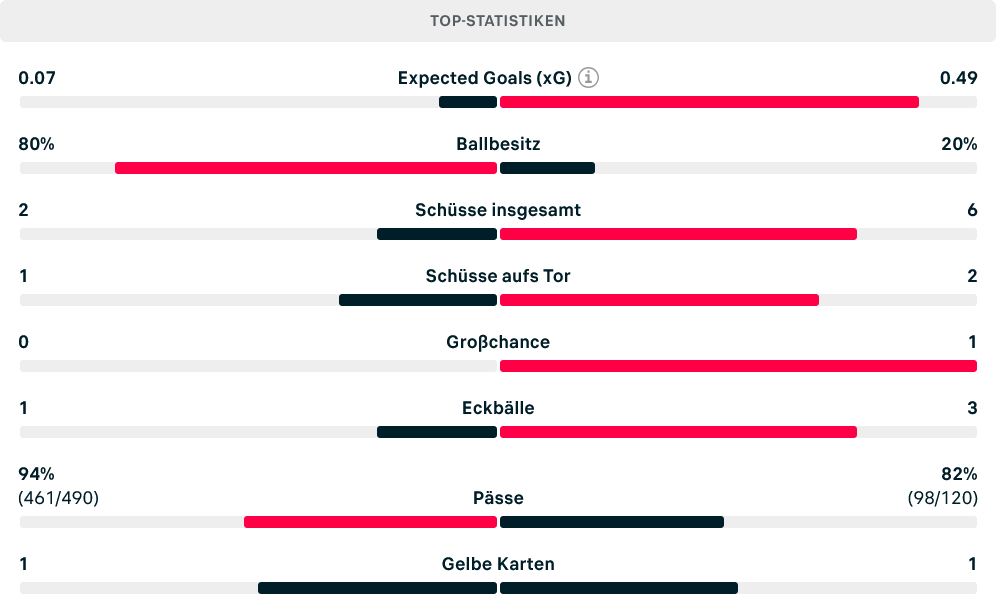Select the Top-Statistiken header bar
The width and height of the screenshot is (996, 594).
(498, 21)
